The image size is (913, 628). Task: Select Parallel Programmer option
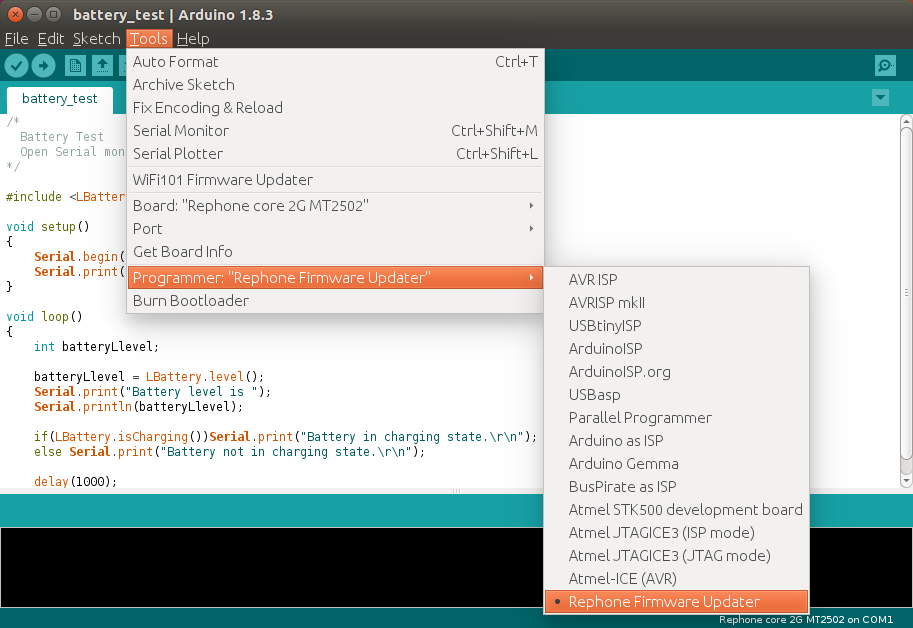click(677, 418)
